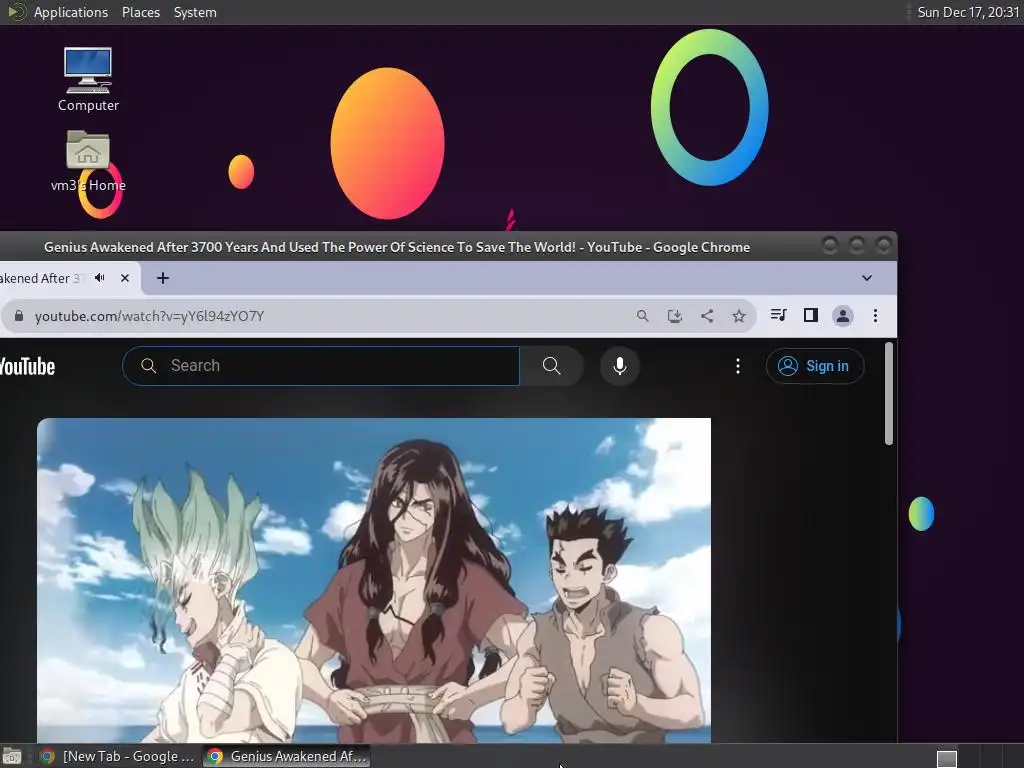Switch to New Tab Chrome taskbar window
This screenshot has width=1024, height=768.
[117, 756]
